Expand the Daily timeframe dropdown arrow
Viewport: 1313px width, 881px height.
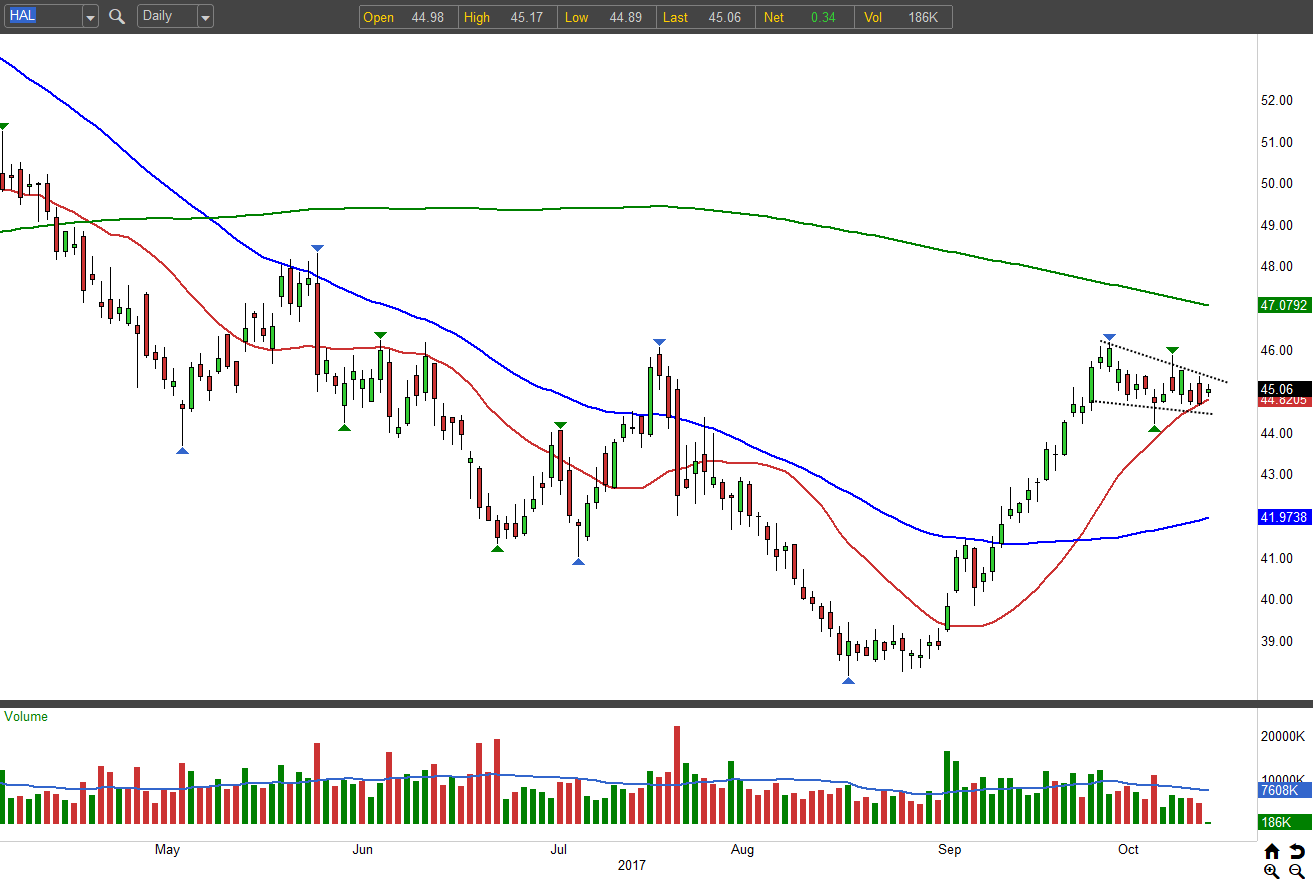pos(205,17)
